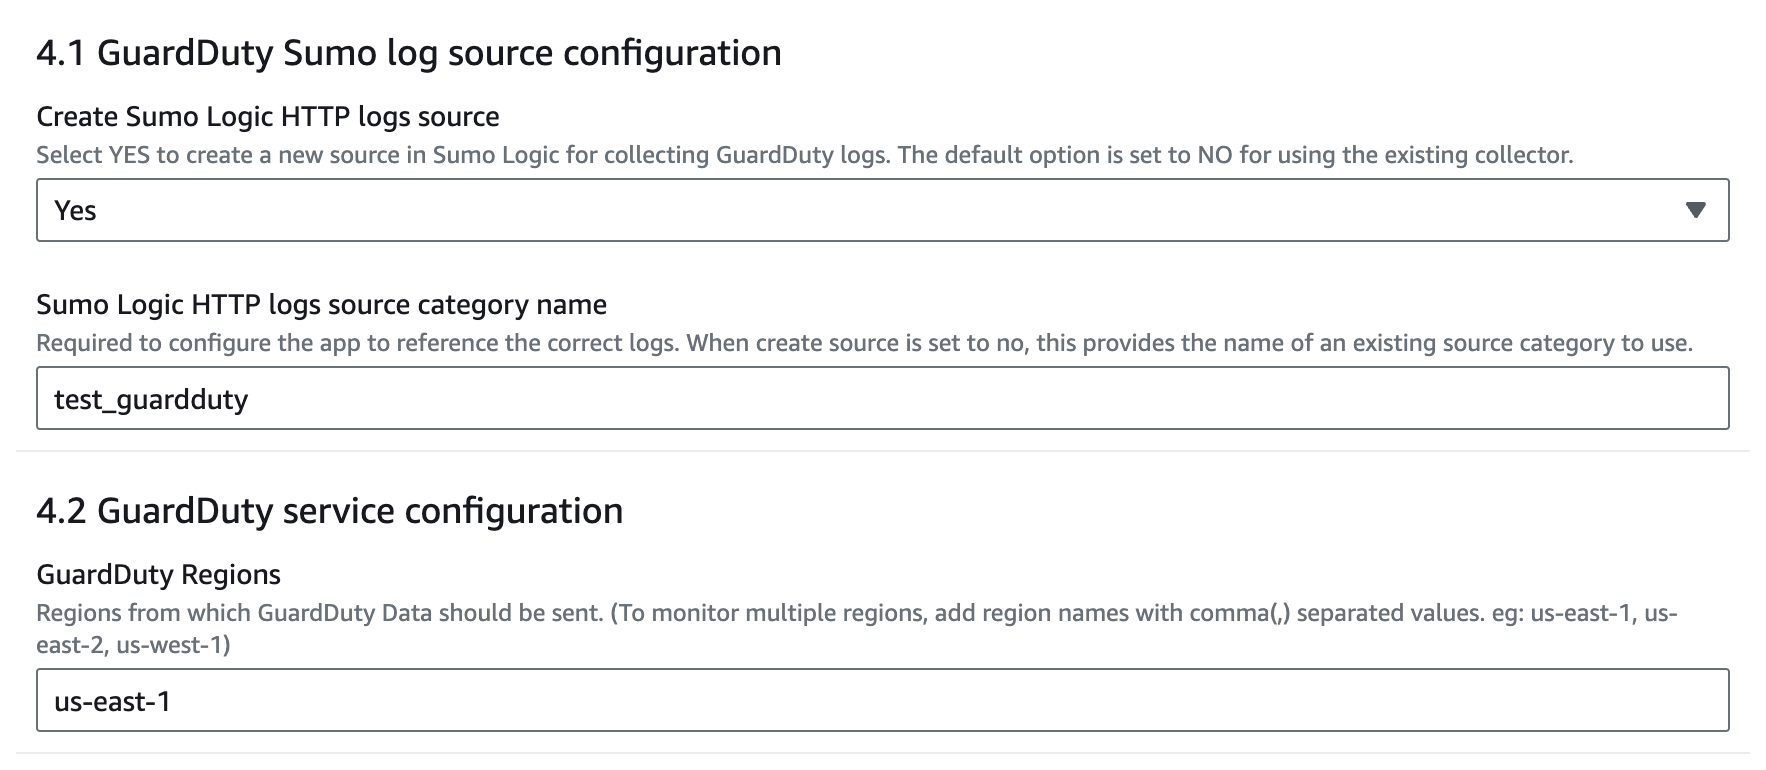Click the 'test_guardduty' text in the field

(151, 400)
